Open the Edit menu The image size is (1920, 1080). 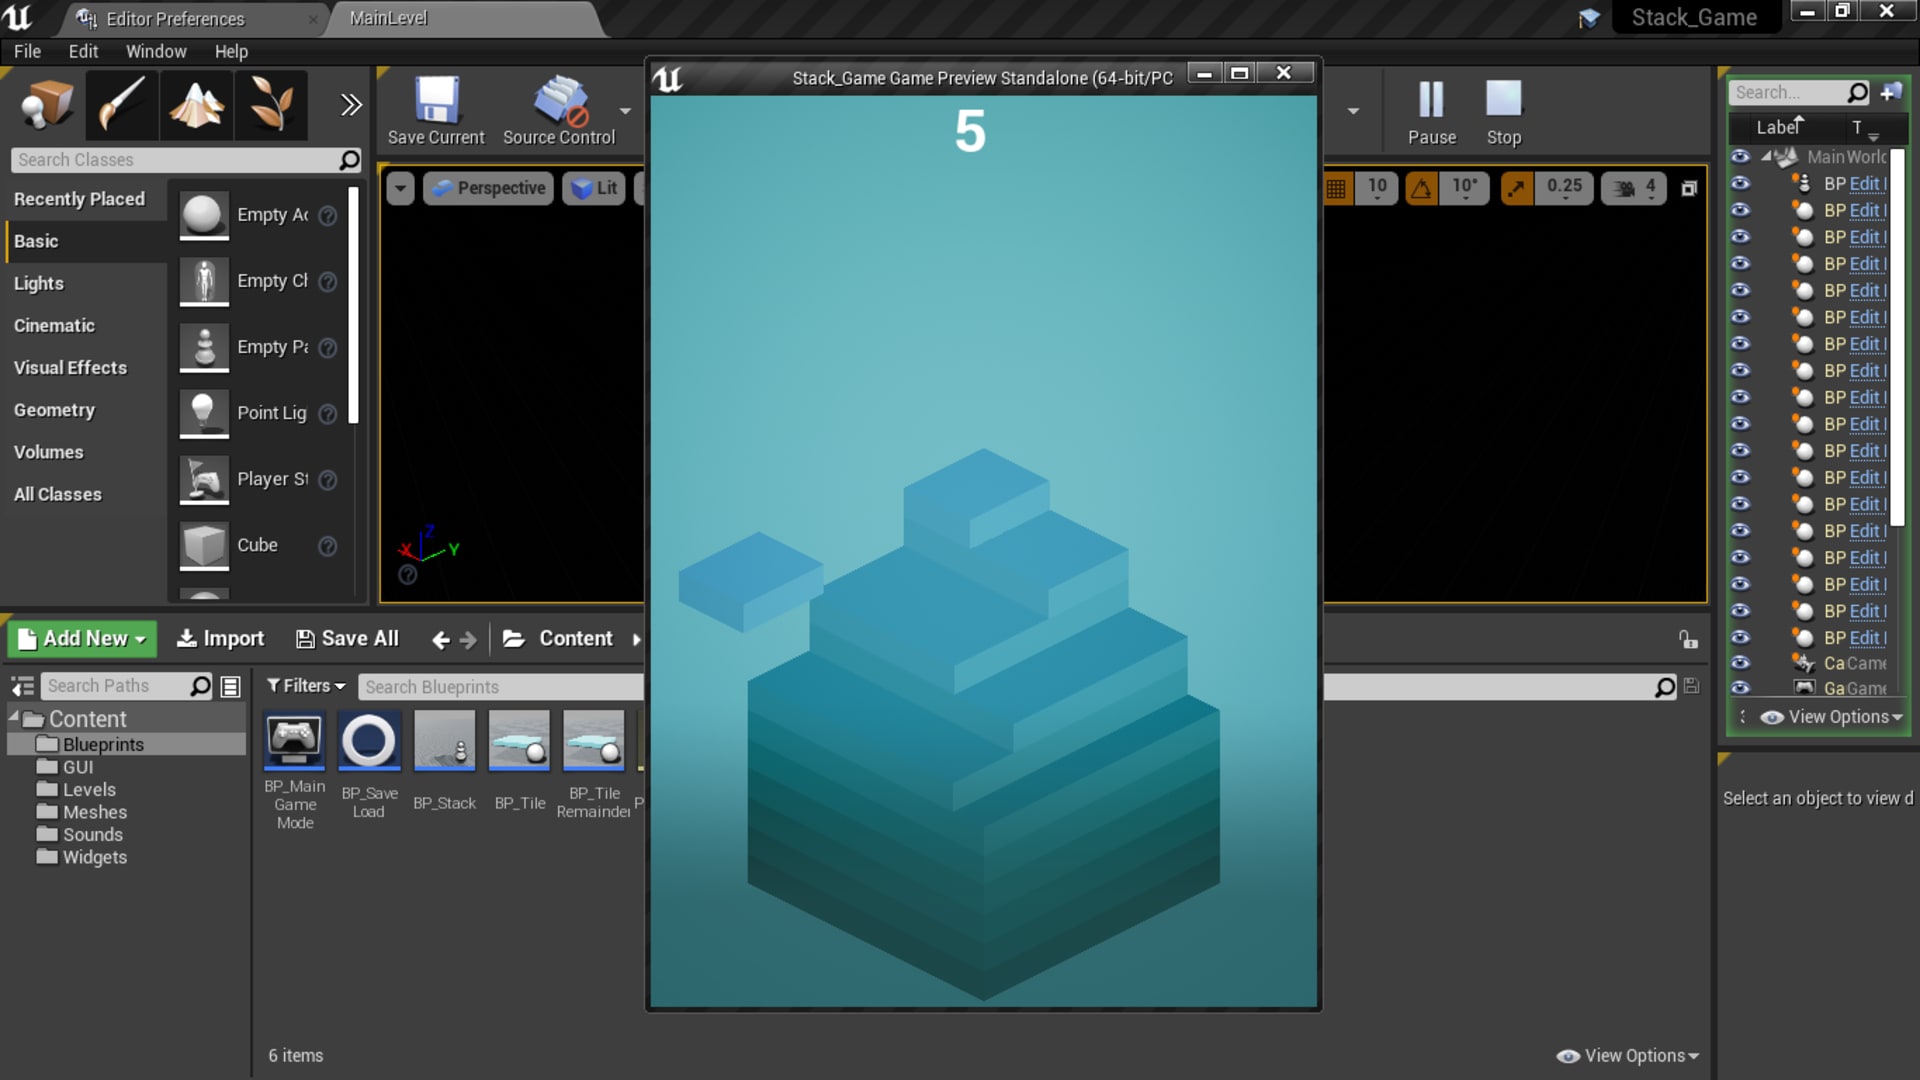coord(83,51)
